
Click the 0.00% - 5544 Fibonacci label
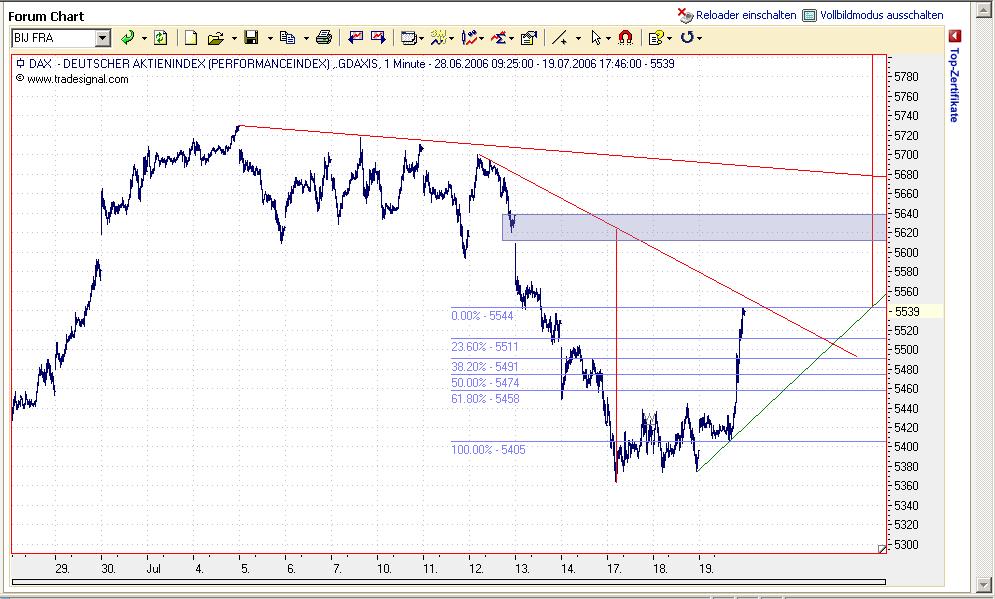click(x=482, y=315)
